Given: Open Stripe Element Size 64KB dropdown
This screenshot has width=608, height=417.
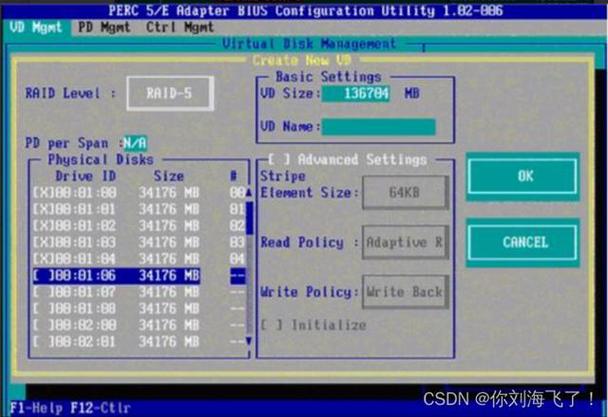Looking at the screenshot, I should 404,191.
